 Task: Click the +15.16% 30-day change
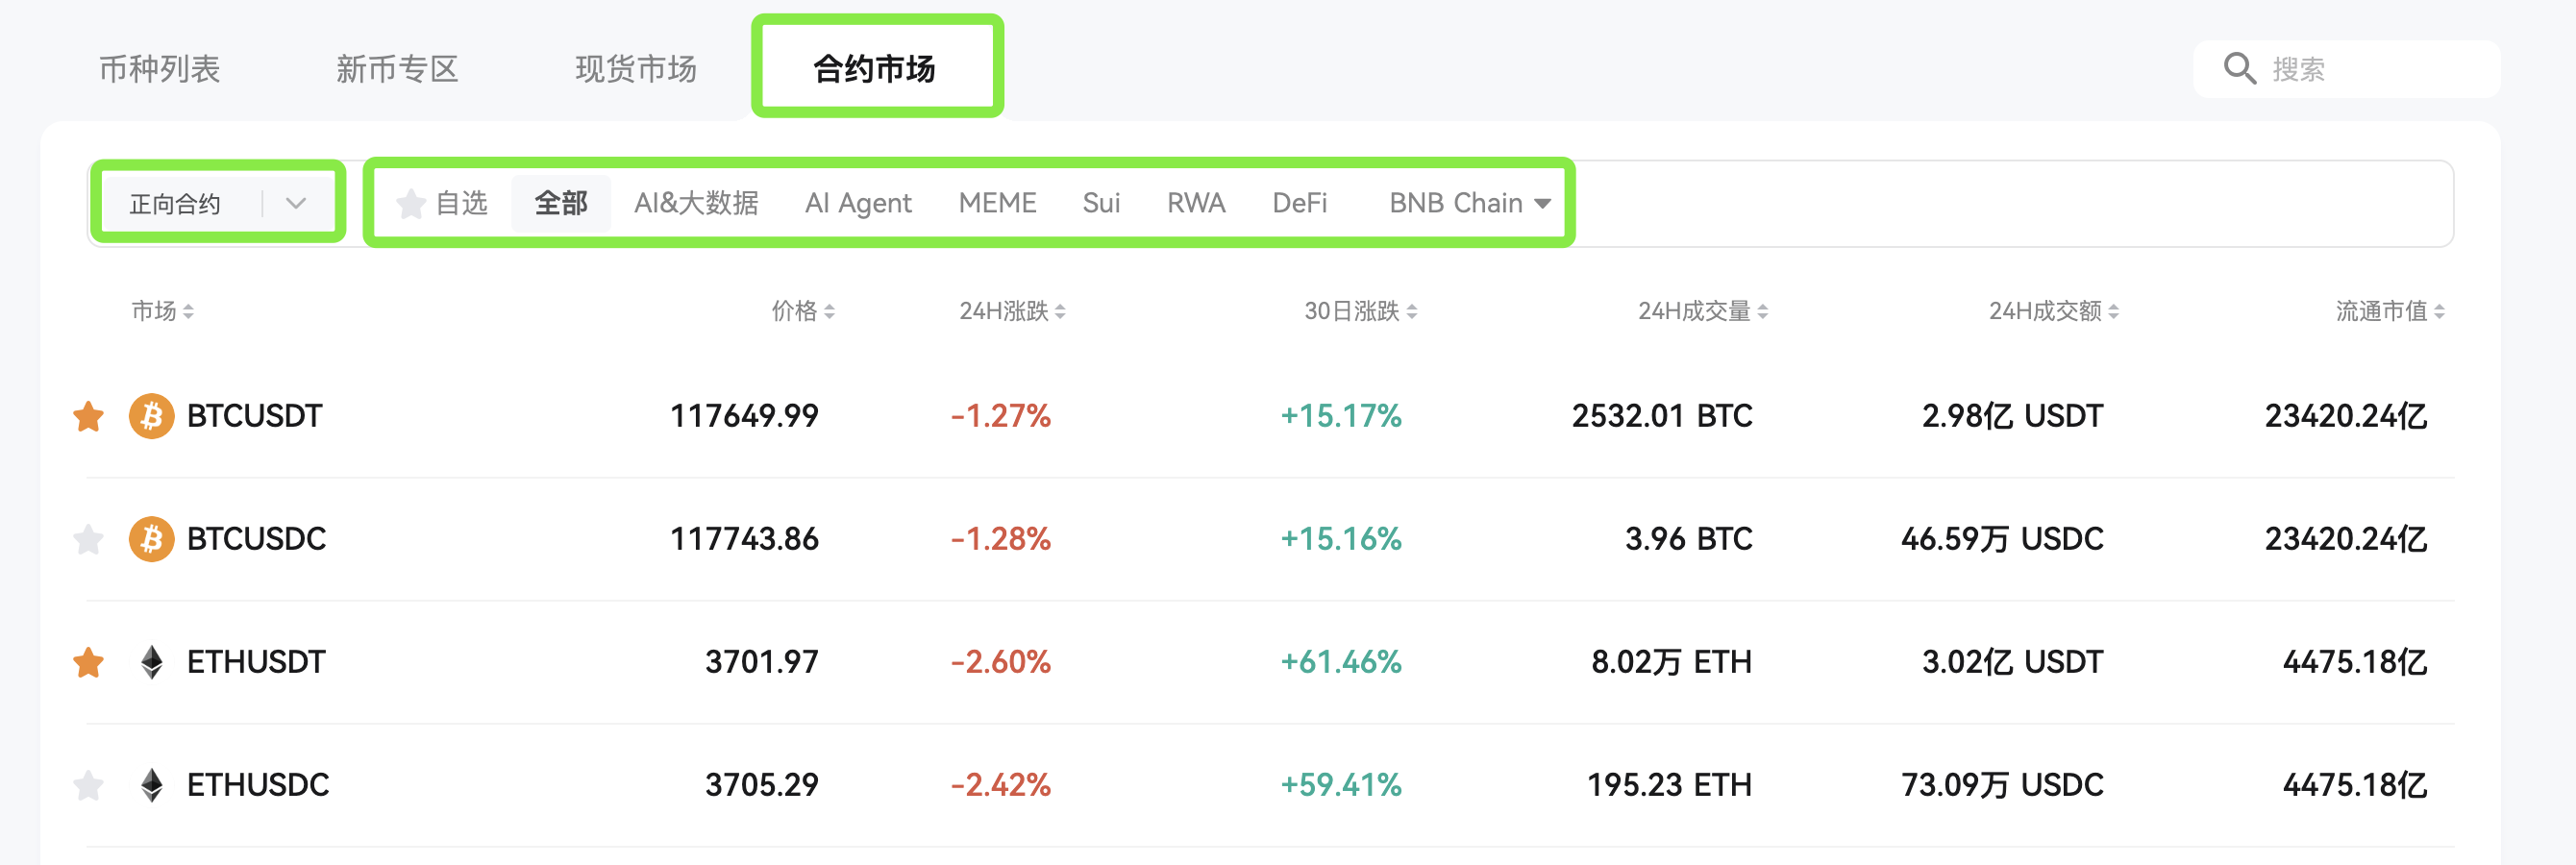[1341, 539]
